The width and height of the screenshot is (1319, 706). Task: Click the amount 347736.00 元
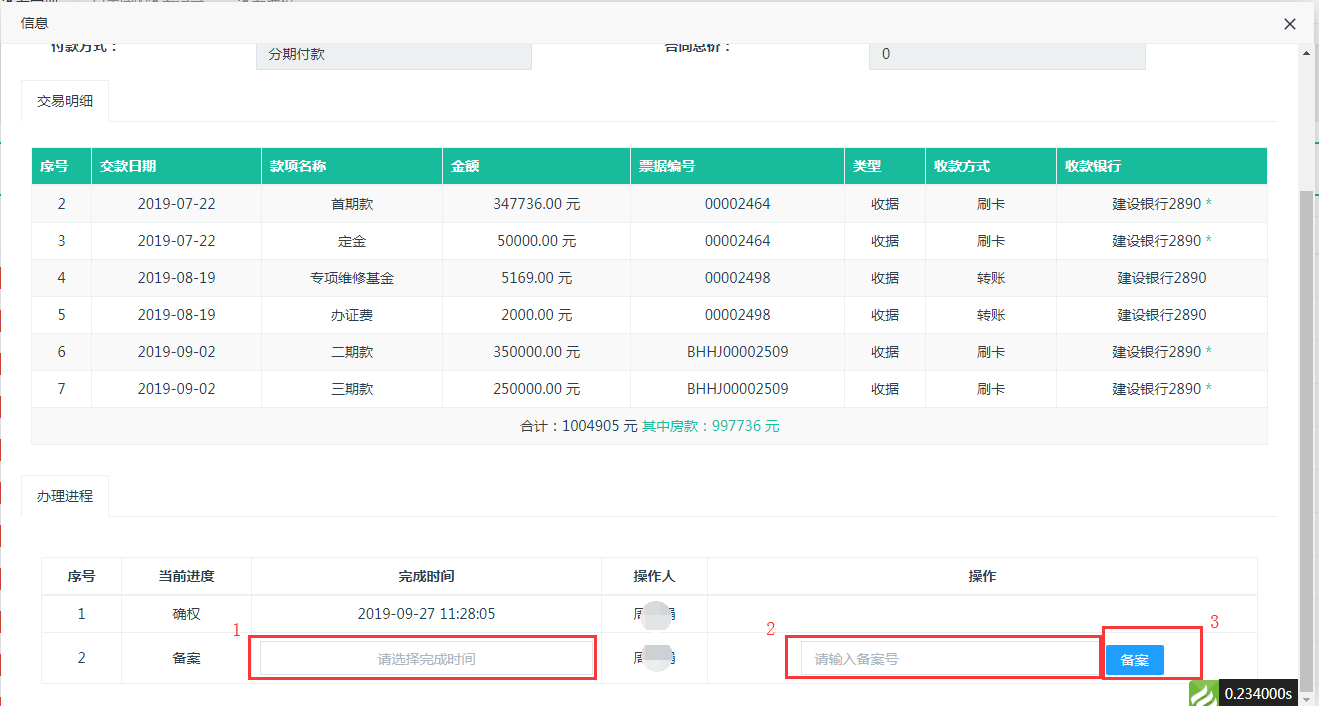click(537, 204)
